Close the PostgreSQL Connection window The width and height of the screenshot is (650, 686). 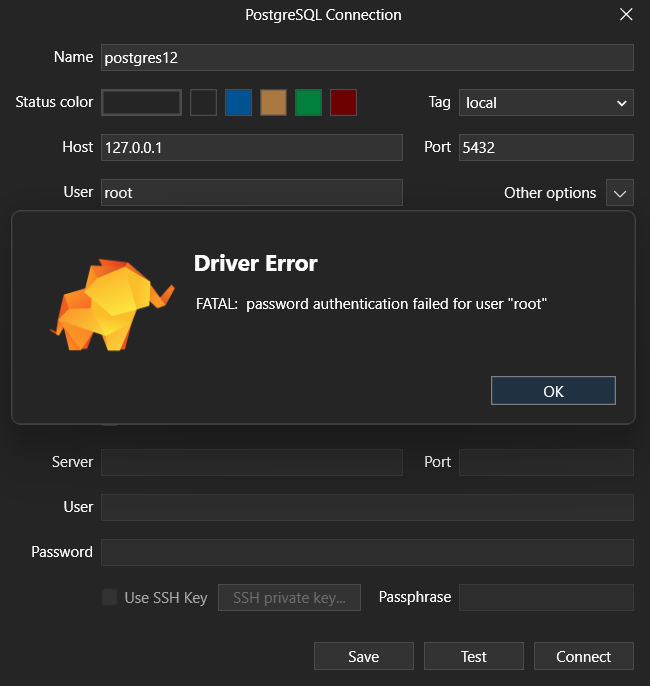pos(626,14)
